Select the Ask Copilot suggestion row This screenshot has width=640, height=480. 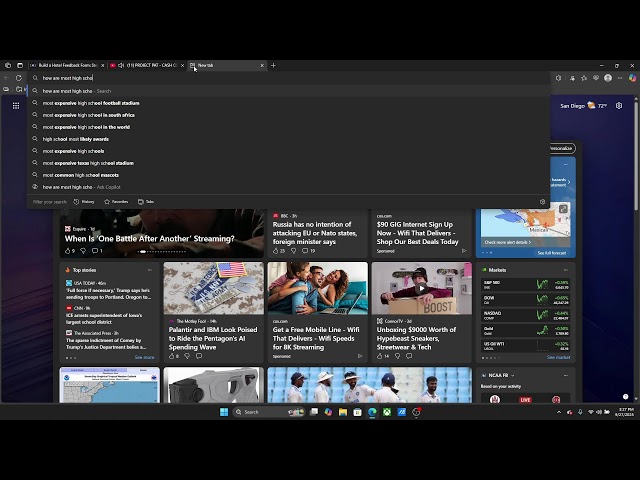(288, 187)
